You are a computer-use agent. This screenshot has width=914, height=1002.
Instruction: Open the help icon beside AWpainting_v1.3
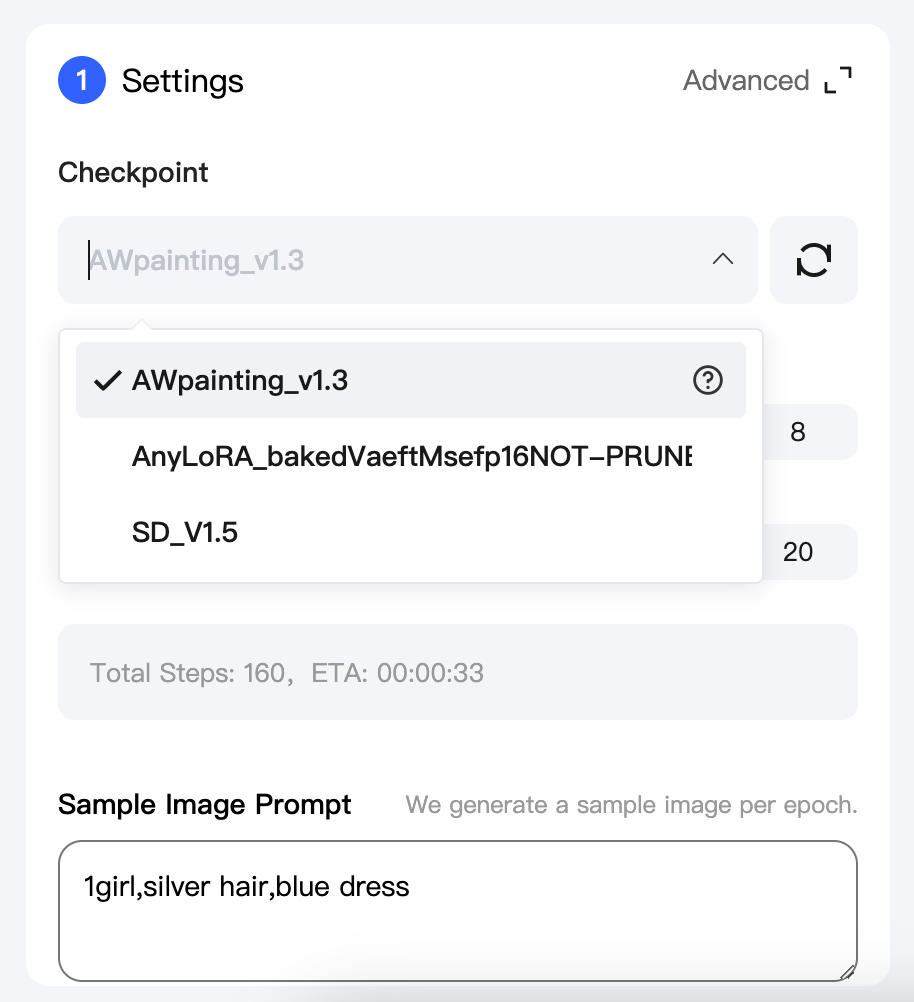point(707,380)
